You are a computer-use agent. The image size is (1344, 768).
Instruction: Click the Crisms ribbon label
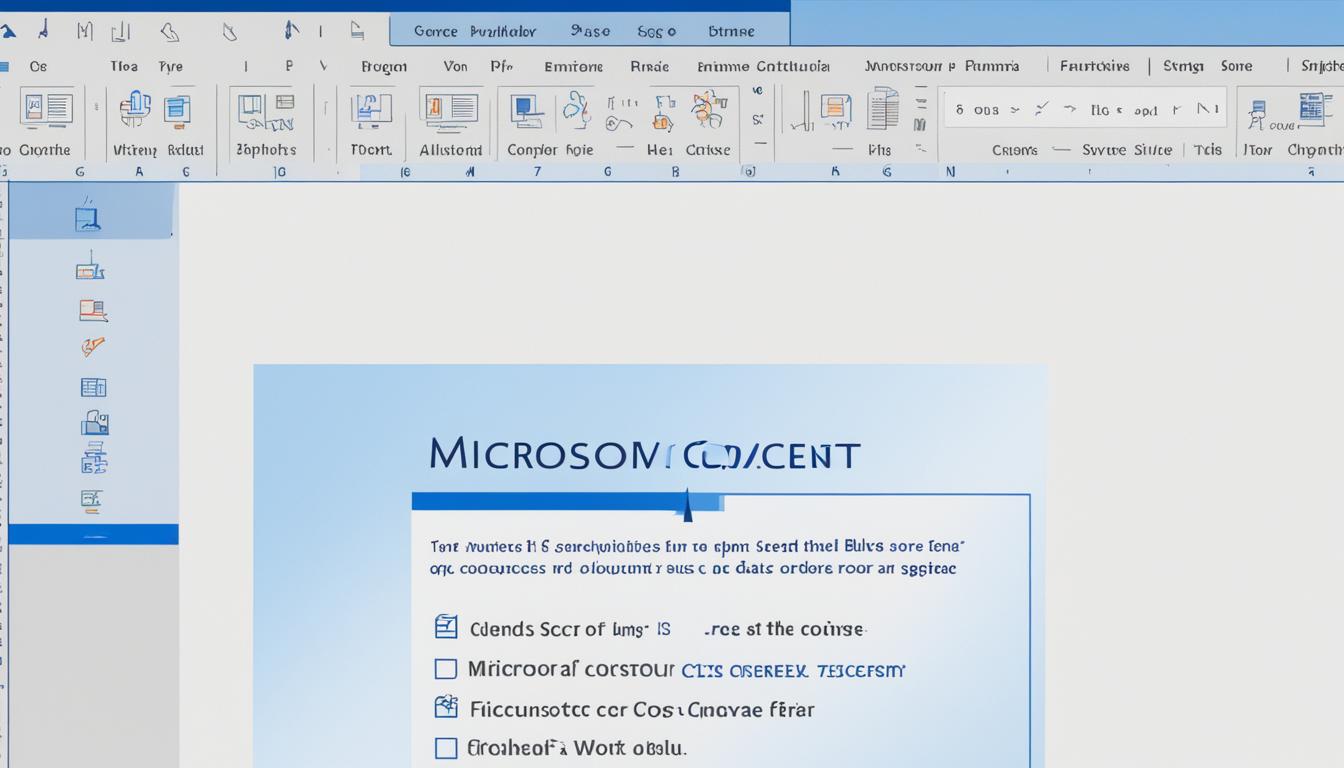coord(1014,150)
